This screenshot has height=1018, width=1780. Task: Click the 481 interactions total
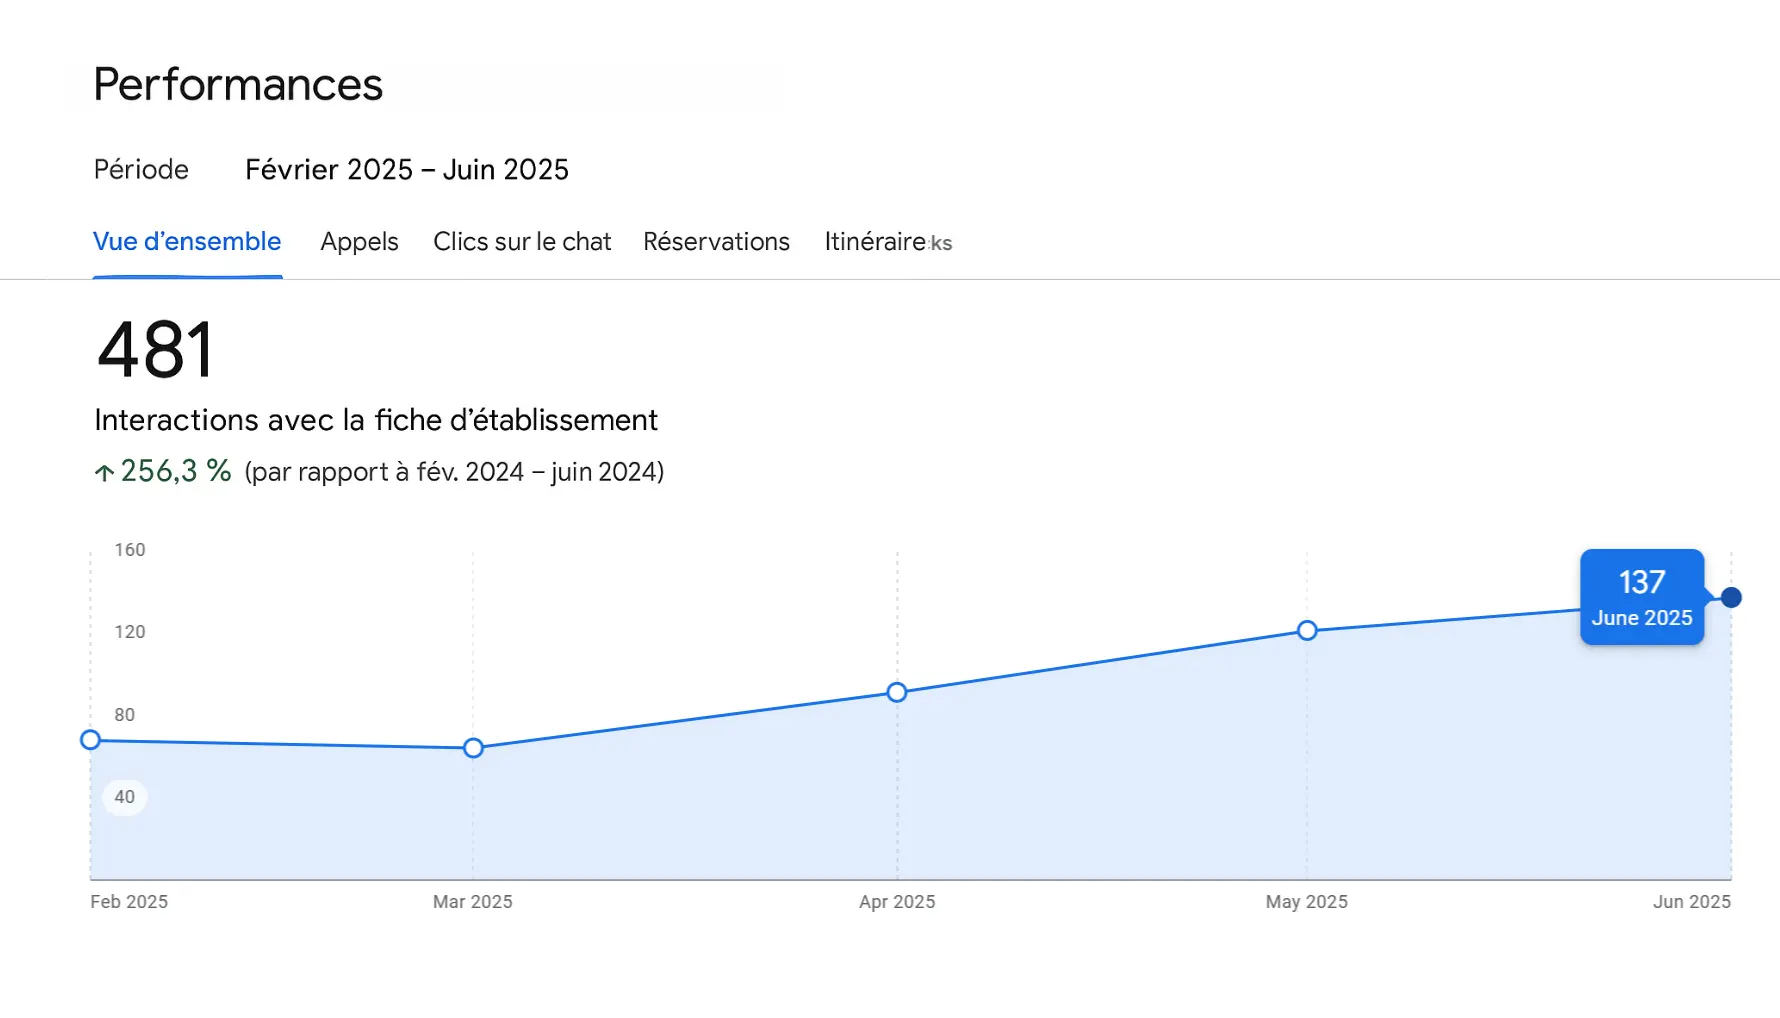coord(155,349)
